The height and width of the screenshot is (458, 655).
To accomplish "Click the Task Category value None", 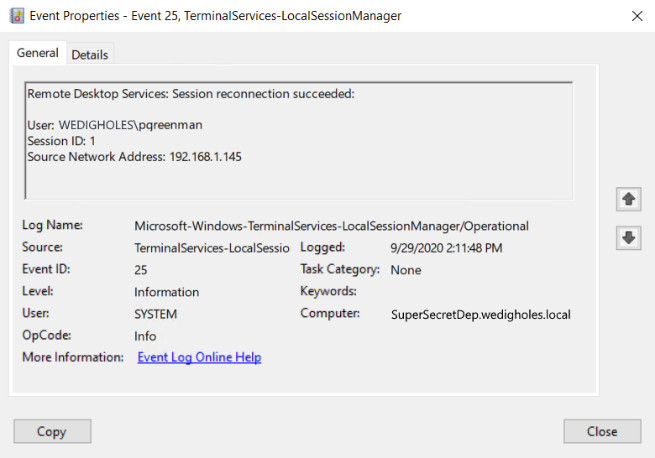I will 406,270.
